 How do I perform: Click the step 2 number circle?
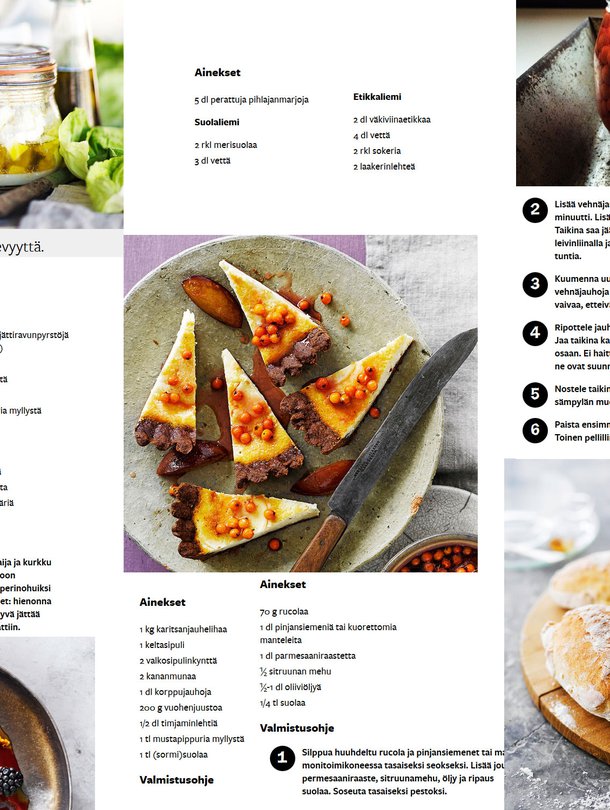[x=535, y=210]
